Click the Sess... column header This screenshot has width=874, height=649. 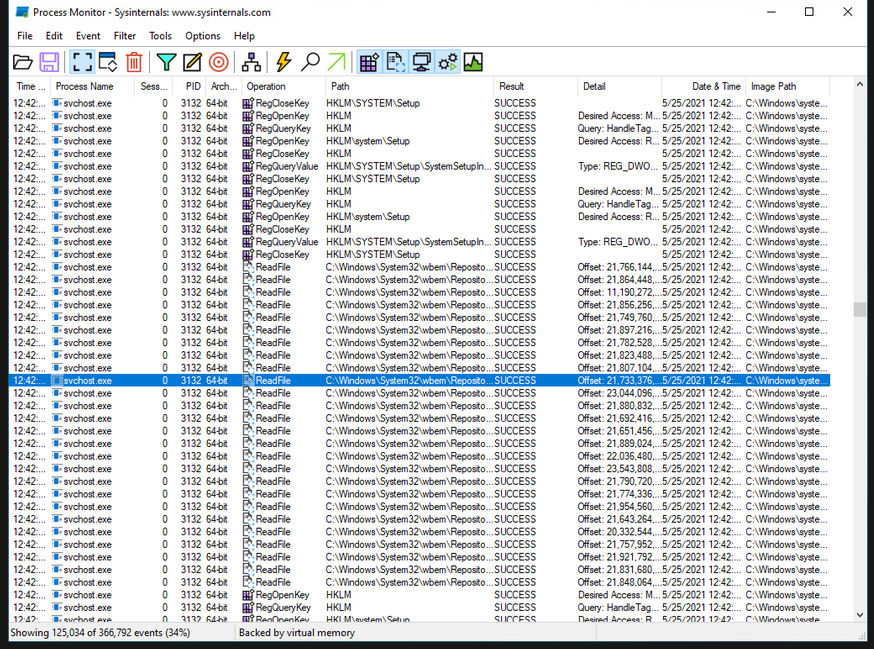(x=153, y=86)
